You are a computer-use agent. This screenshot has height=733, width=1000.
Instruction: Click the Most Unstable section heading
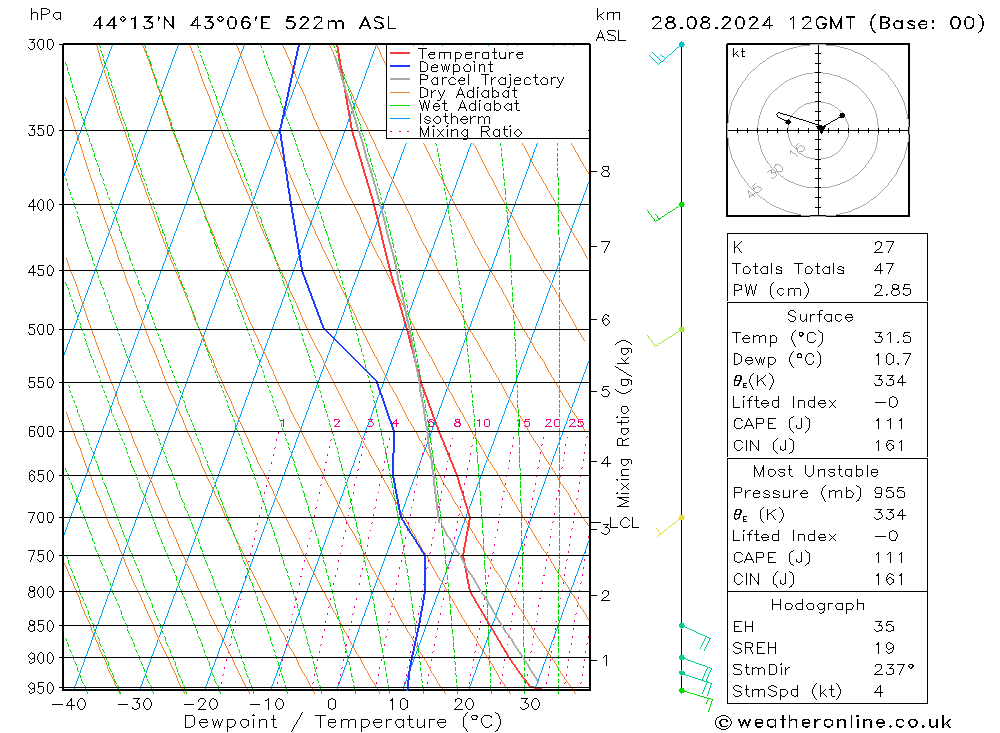click(816, 471)
